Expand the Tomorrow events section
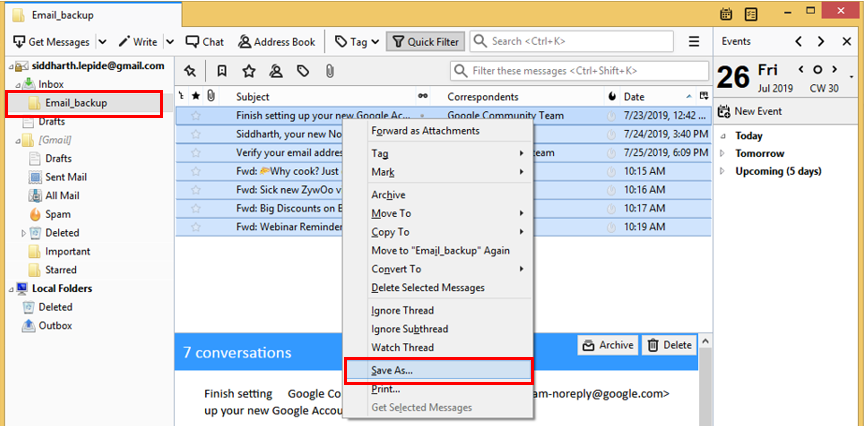The height and width of the screenshot is (426, 864). pyautogui.click(x=723, y=154)
